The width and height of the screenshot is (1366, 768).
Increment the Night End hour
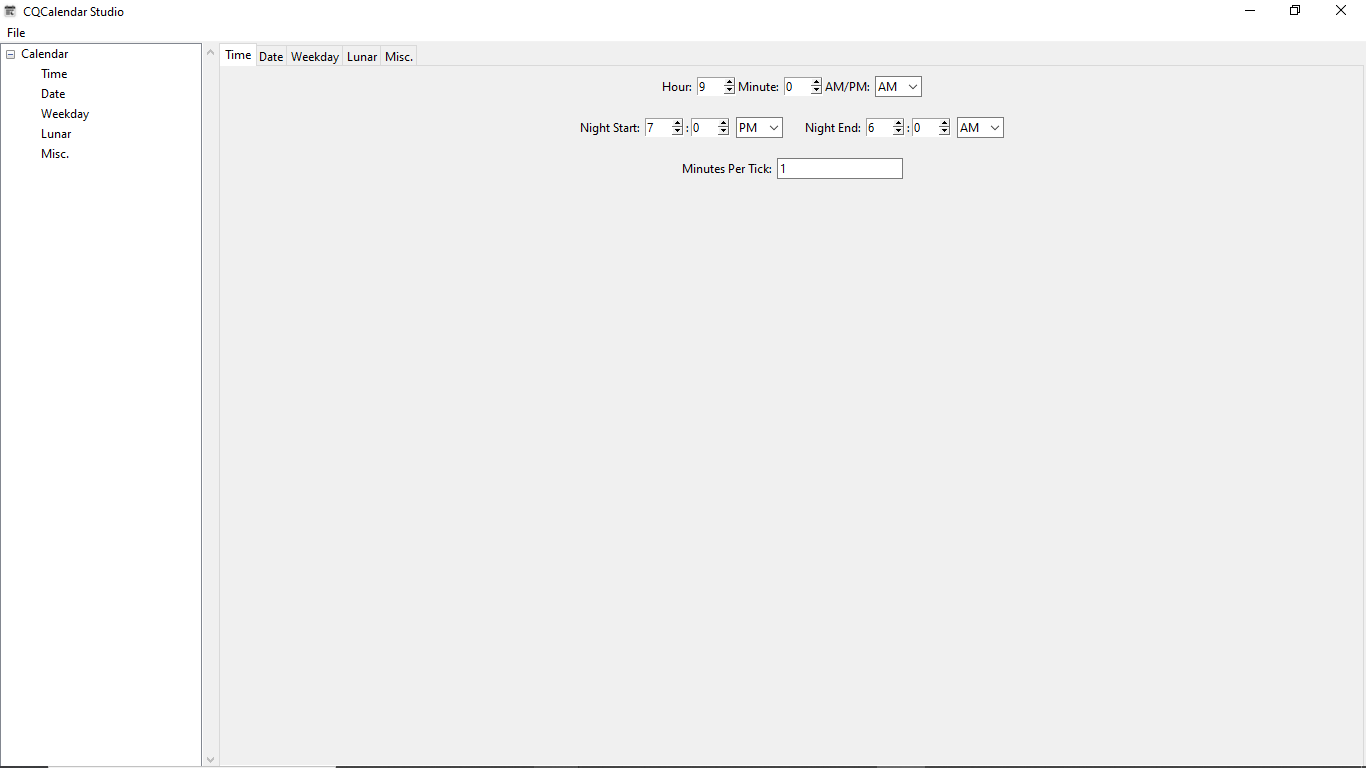[898, 124]
